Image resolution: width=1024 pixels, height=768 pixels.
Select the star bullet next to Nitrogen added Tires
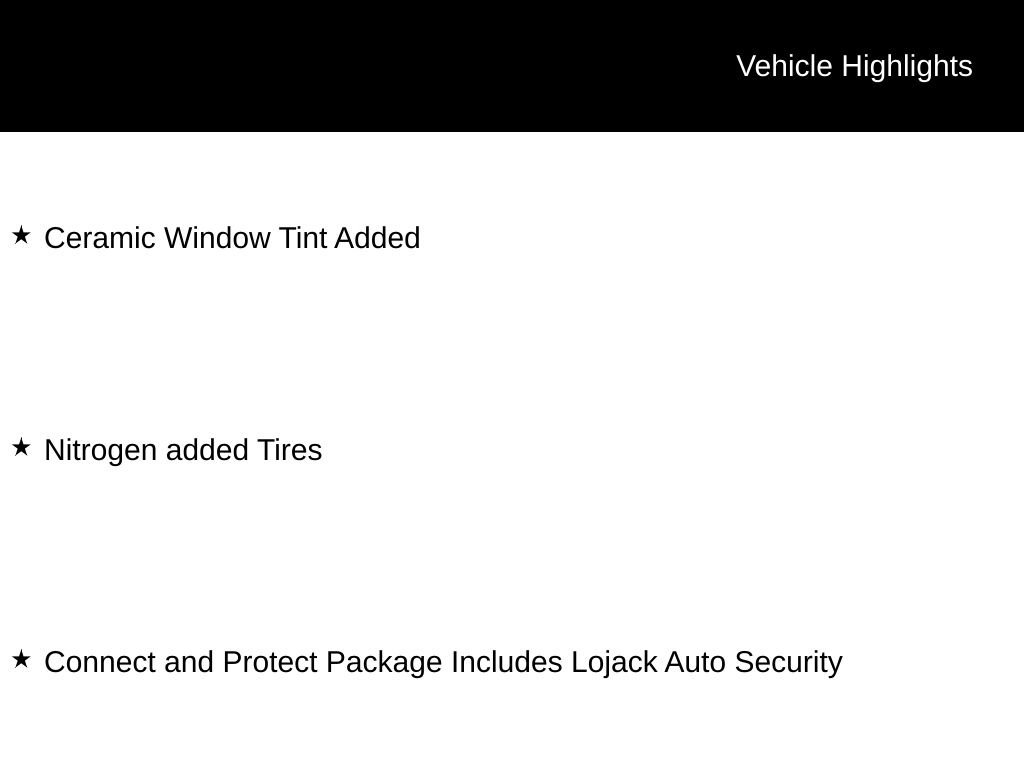[22, 448]
